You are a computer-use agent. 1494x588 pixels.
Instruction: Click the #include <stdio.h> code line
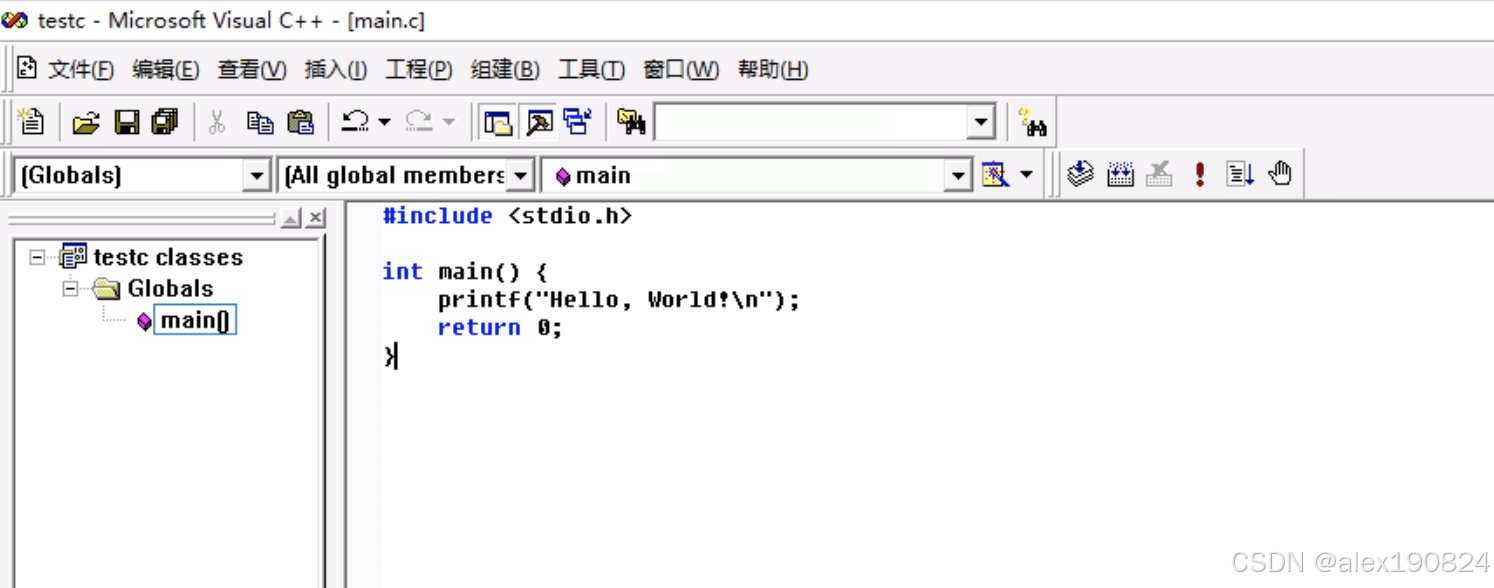coord(507,216)
